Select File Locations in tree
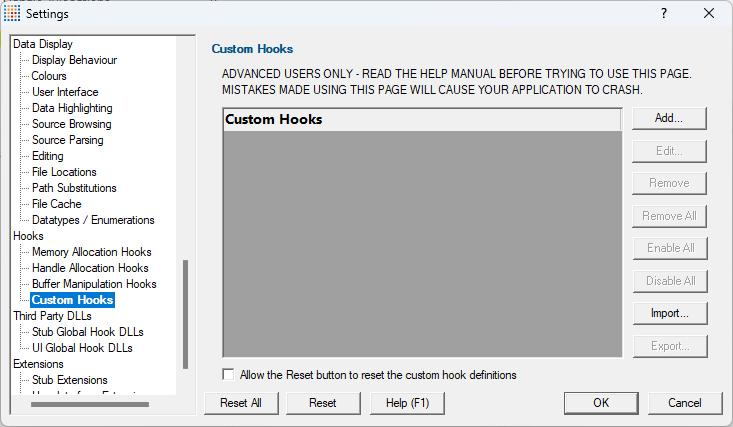 pyautogui.click(x=64, y=172)
